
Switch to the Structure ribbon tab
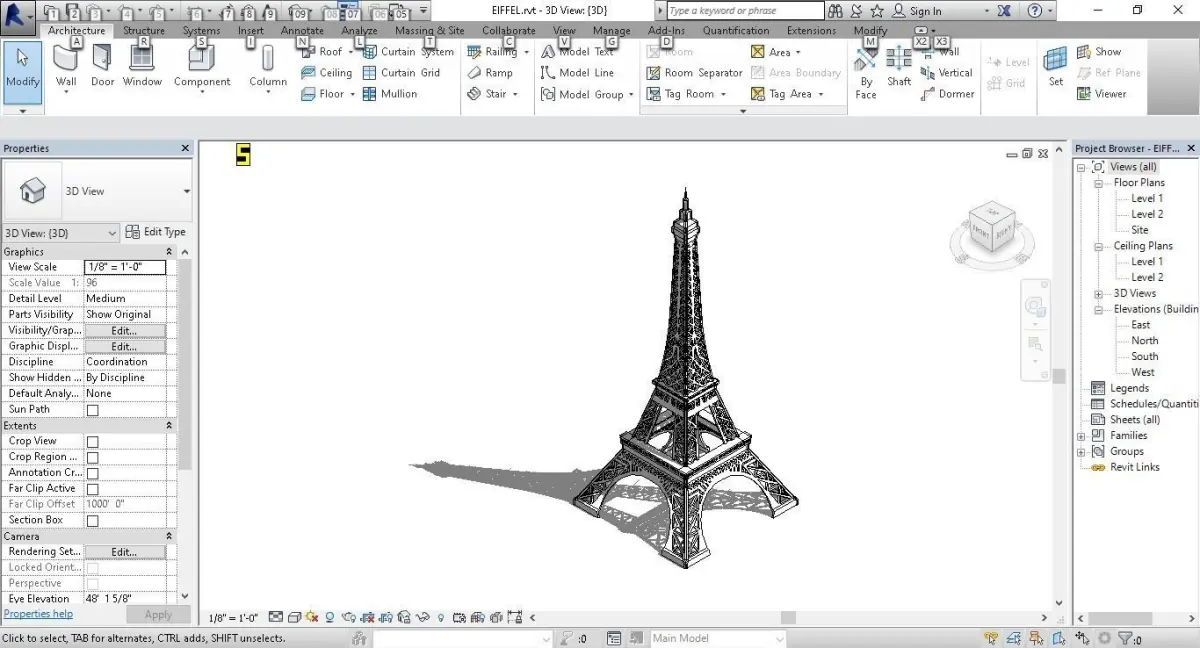(144, 31)
